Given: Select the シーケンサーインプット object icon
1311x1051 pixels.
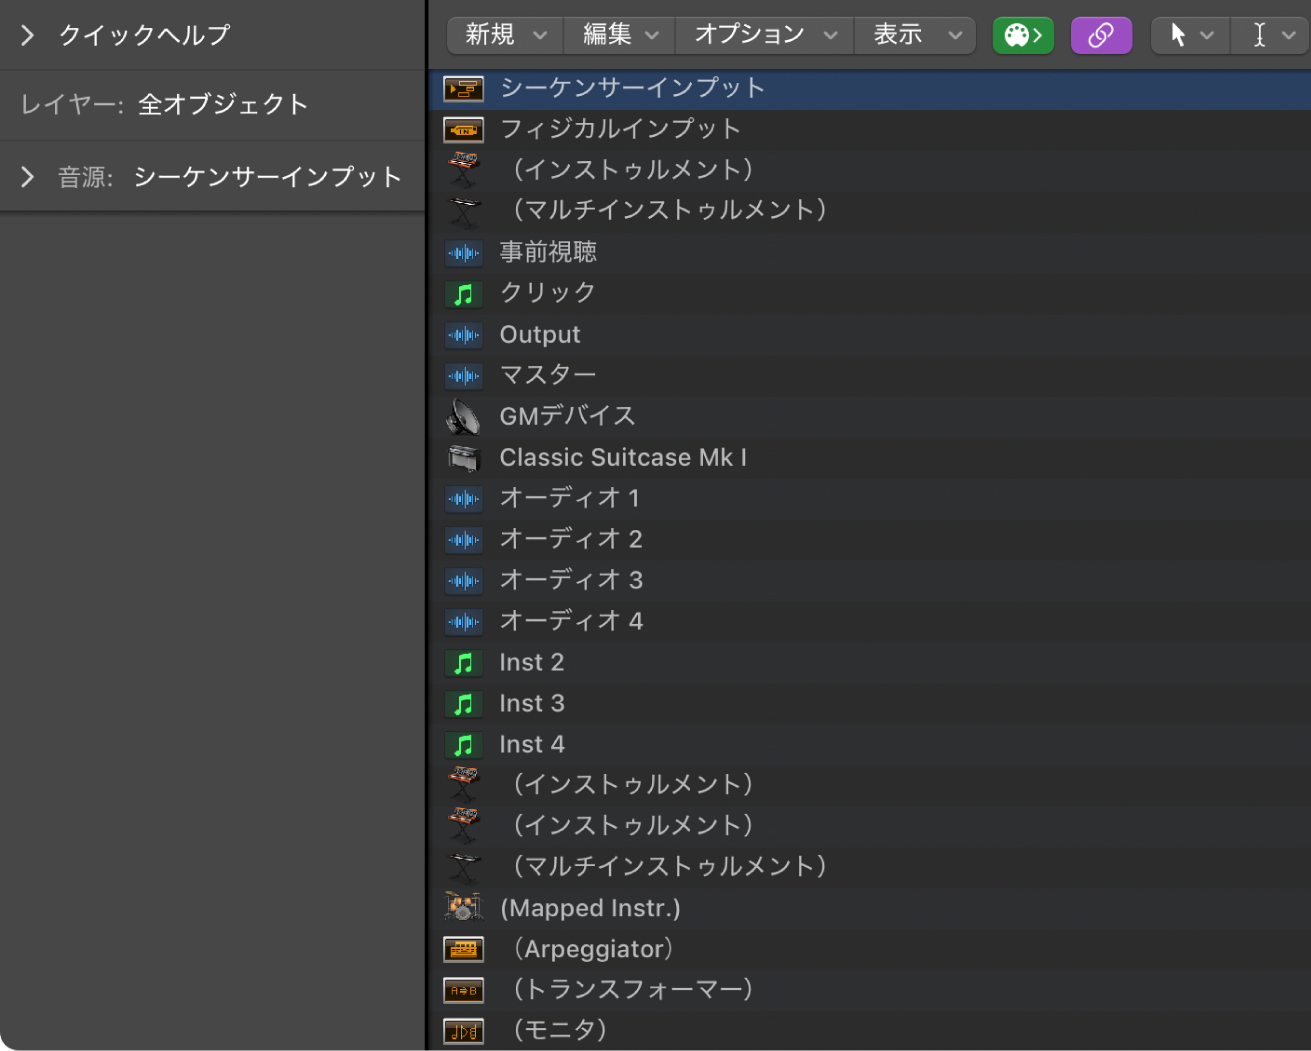Looking at the screenshot, I should pos(464,88).
